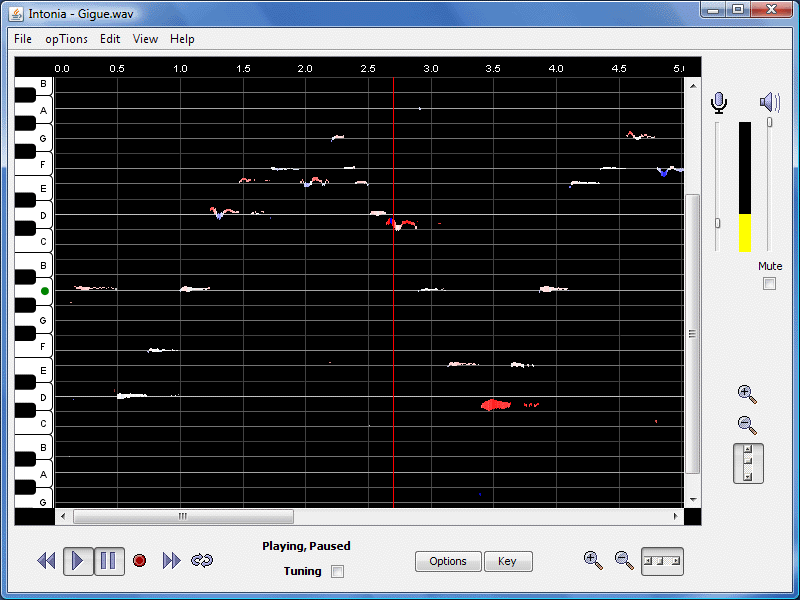
Task: Zoom in vertically with right-side magnifier plus
Action: [747, 394]
